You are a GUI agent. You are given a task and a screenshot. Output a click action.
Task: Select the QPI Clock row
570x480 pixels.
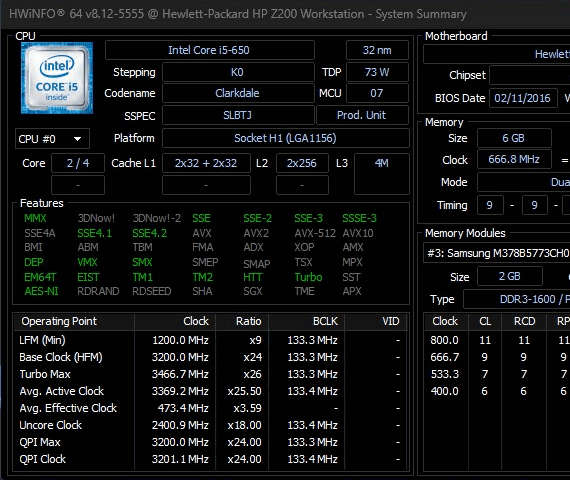[210, 459]
